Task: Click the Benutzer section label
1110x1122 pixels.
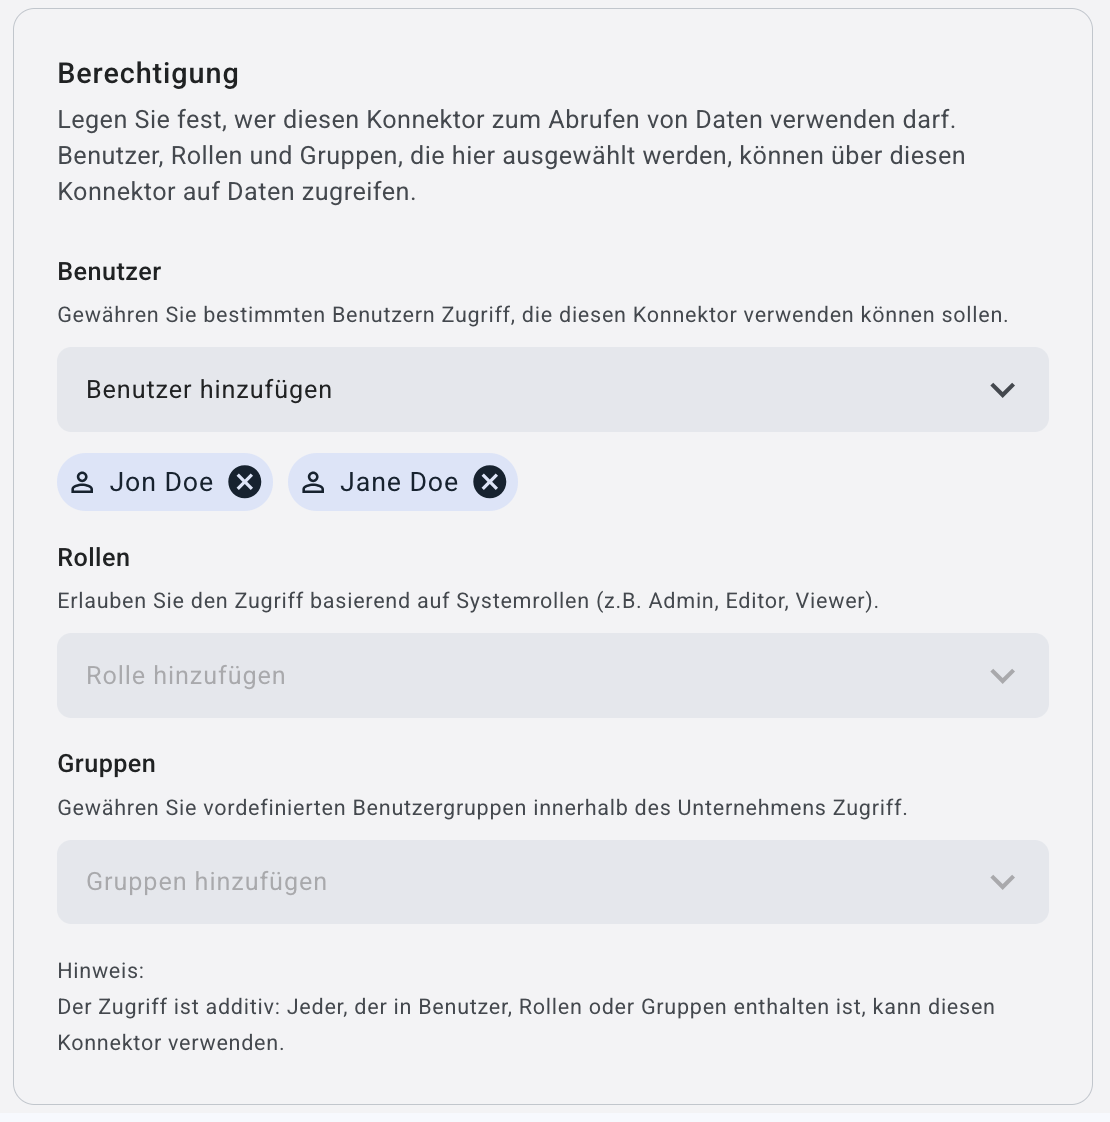Action: pos(109,272)
